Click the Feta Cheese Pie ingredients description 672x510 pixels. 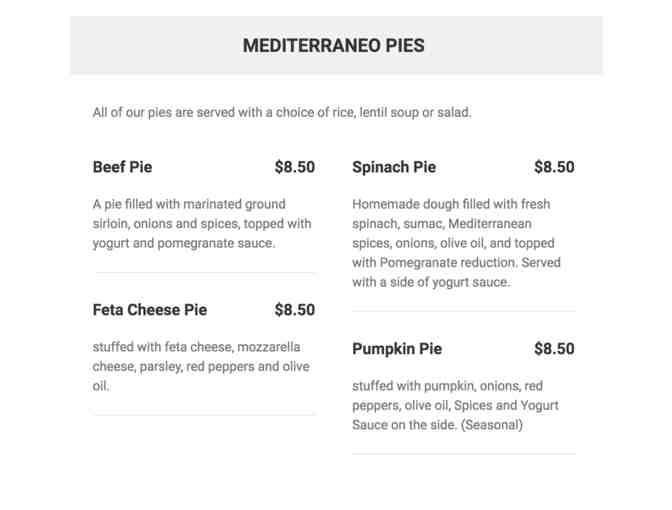(200, 366)
